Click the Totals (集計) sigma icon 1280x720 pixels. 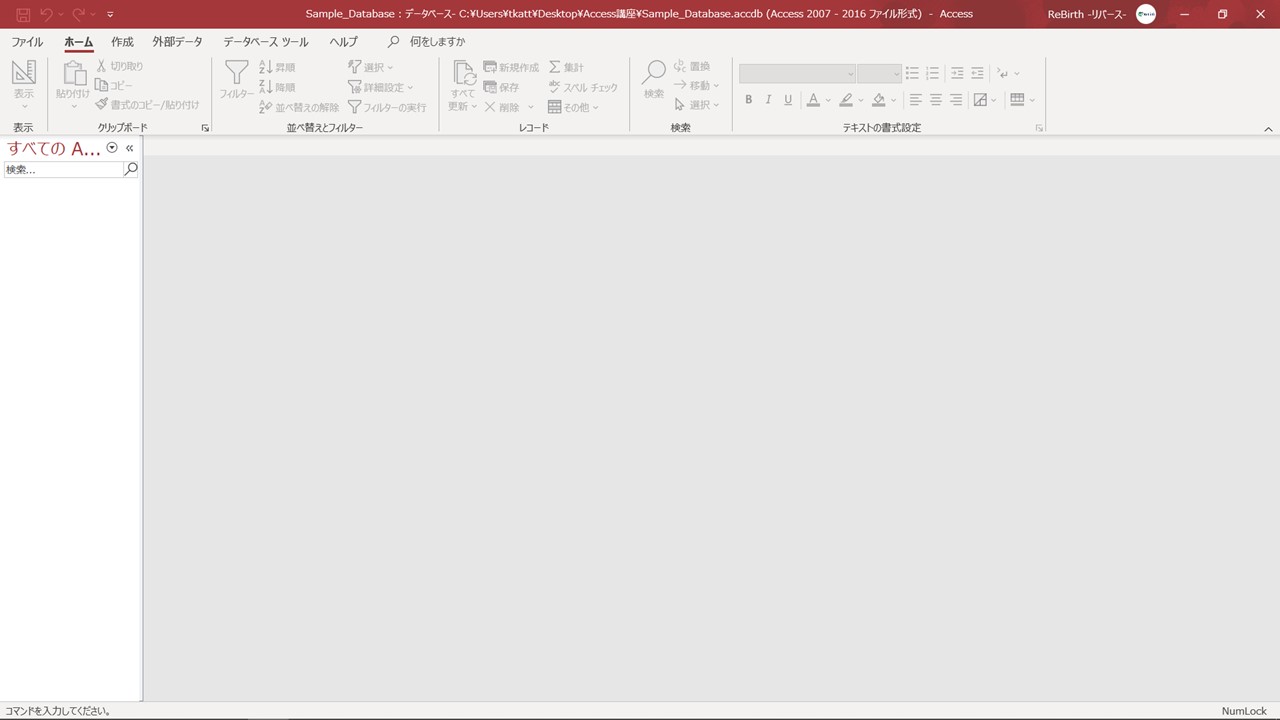tap(555, 67)
